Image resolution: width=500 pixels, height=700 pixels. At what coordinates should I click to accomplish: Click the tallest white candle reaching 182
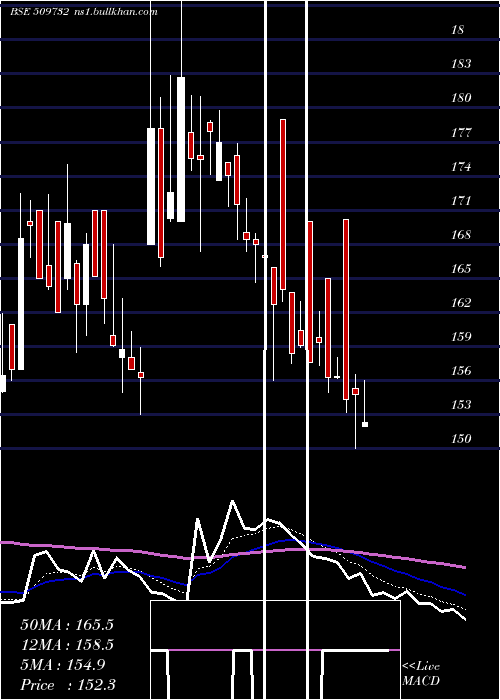[x=181, y=149]
